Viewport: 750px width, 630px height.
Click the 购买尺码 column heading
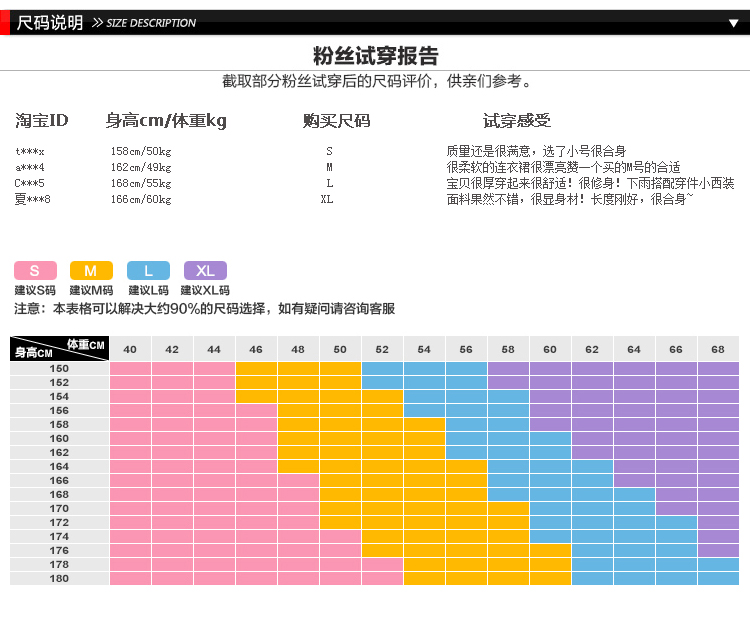(336, 121)
